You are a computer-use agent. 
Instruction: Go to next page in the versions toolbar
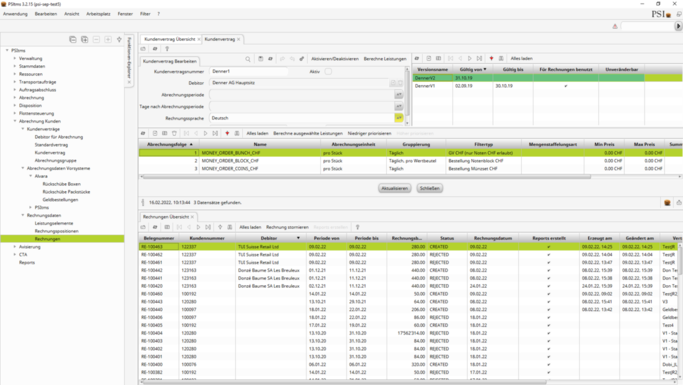click(x=470, y=58)
